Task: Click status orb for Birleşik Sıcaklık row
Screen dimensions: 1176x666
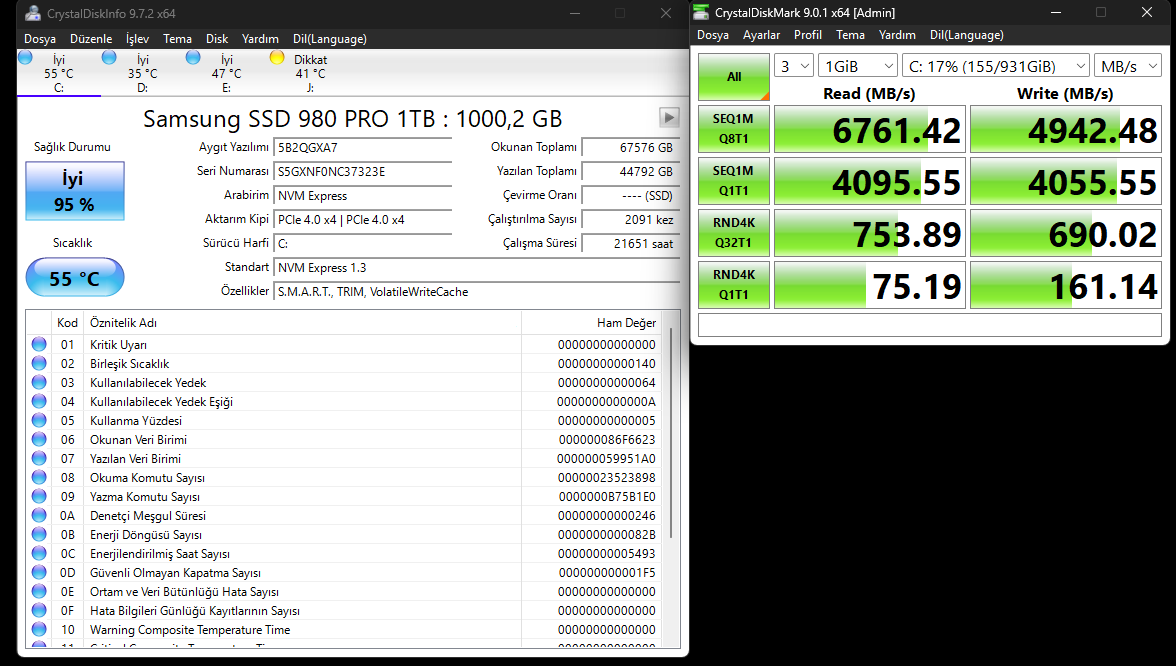Action: point(39,363)
